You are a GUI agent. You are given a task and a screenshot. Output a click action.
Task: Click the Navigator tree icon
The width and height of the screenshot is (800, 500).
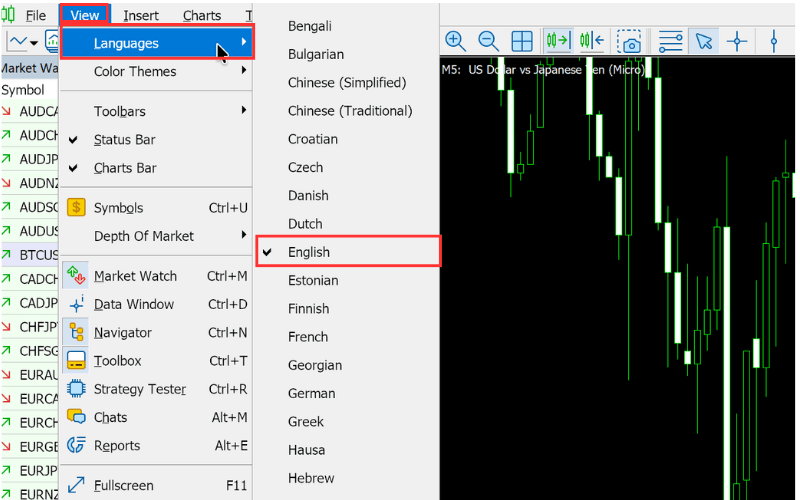[x=76, y=332]
